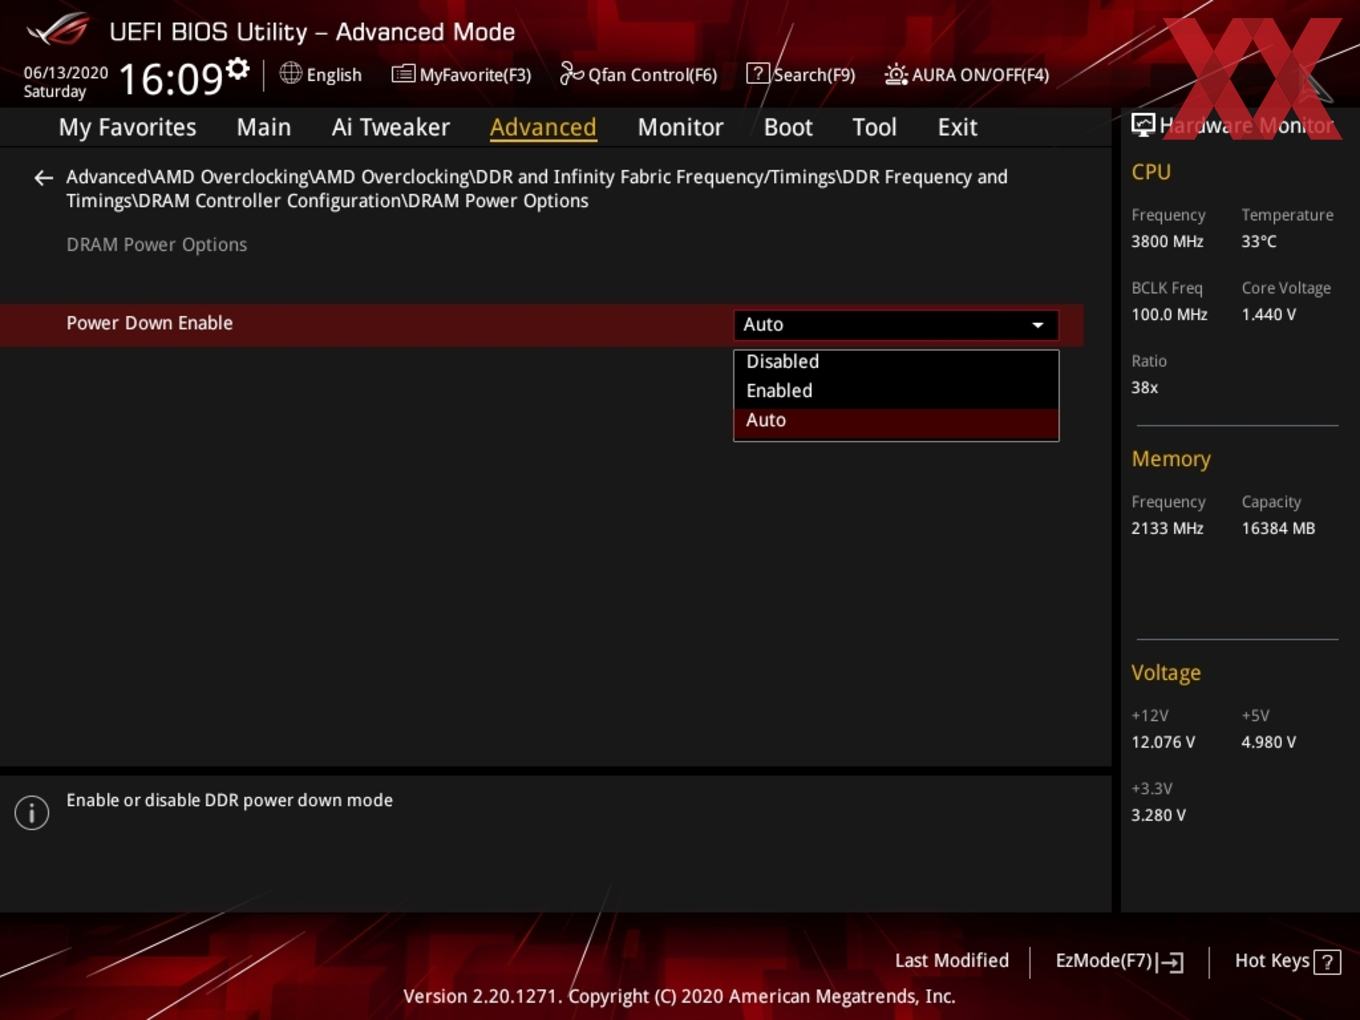
Task: Switch to the Main tab
Action: [x=264, y=127]
